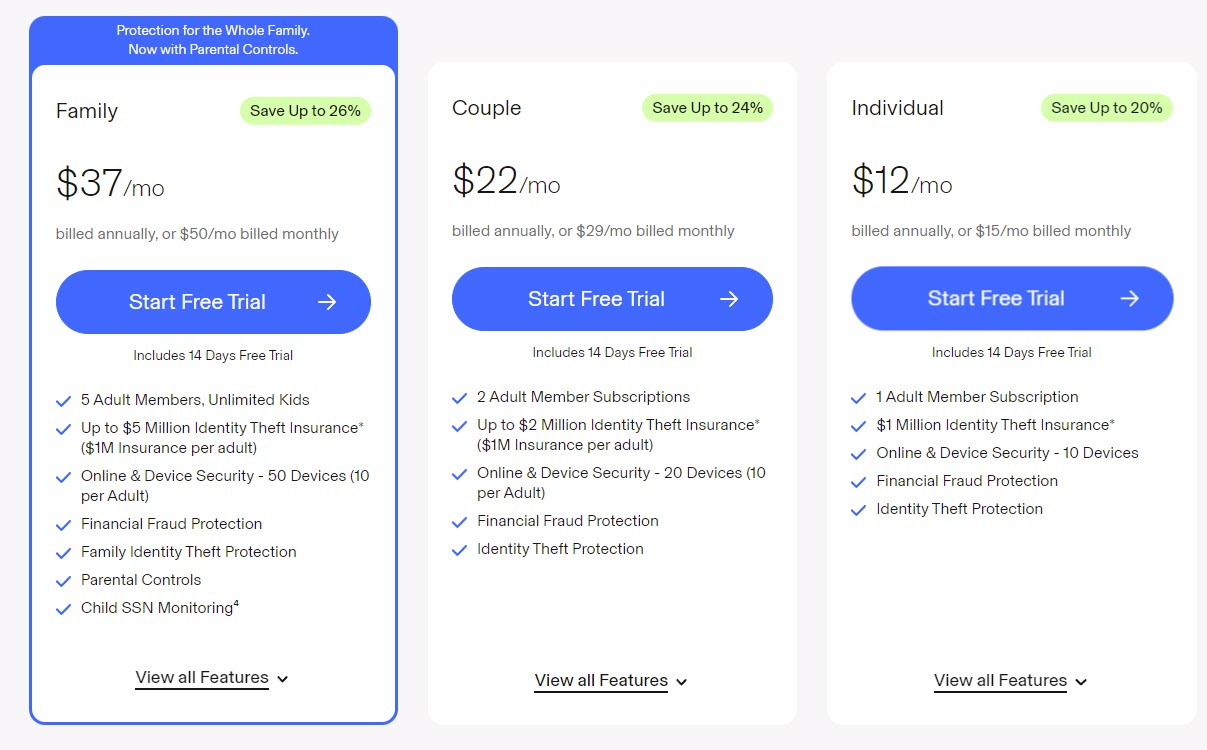Expand View all Features chevron in Individual plan
Image resolution: width=1207 pixels, height=750 pixels.
pos(1081,682)
